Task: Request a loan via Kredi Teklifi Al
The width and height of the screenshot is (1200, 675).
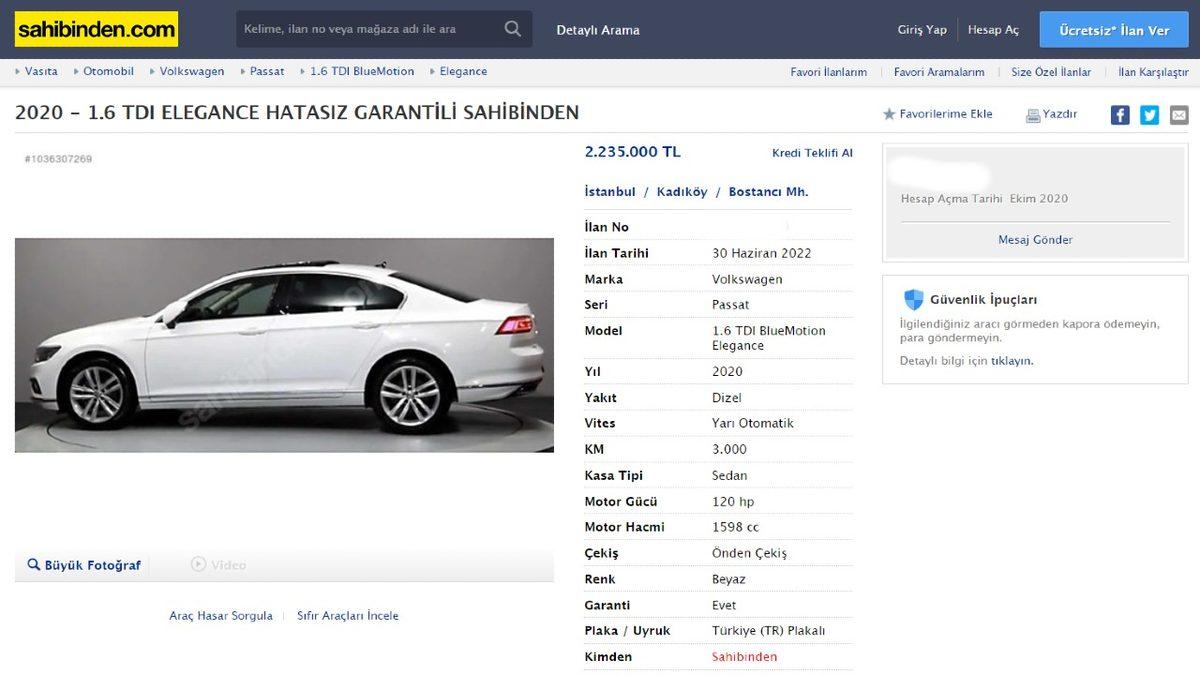Action: 812,152
